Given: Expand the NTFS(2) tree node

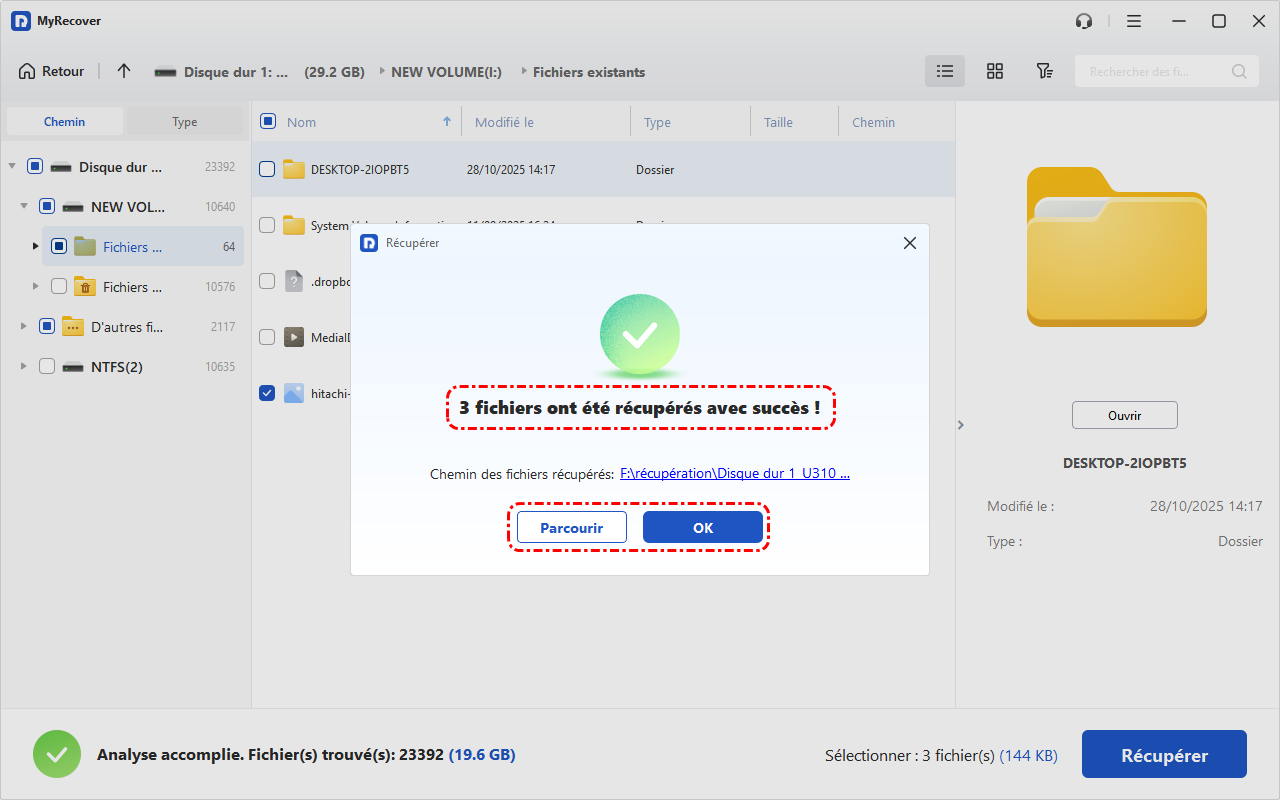Looking at the screenshot, I should coord(24,366).
